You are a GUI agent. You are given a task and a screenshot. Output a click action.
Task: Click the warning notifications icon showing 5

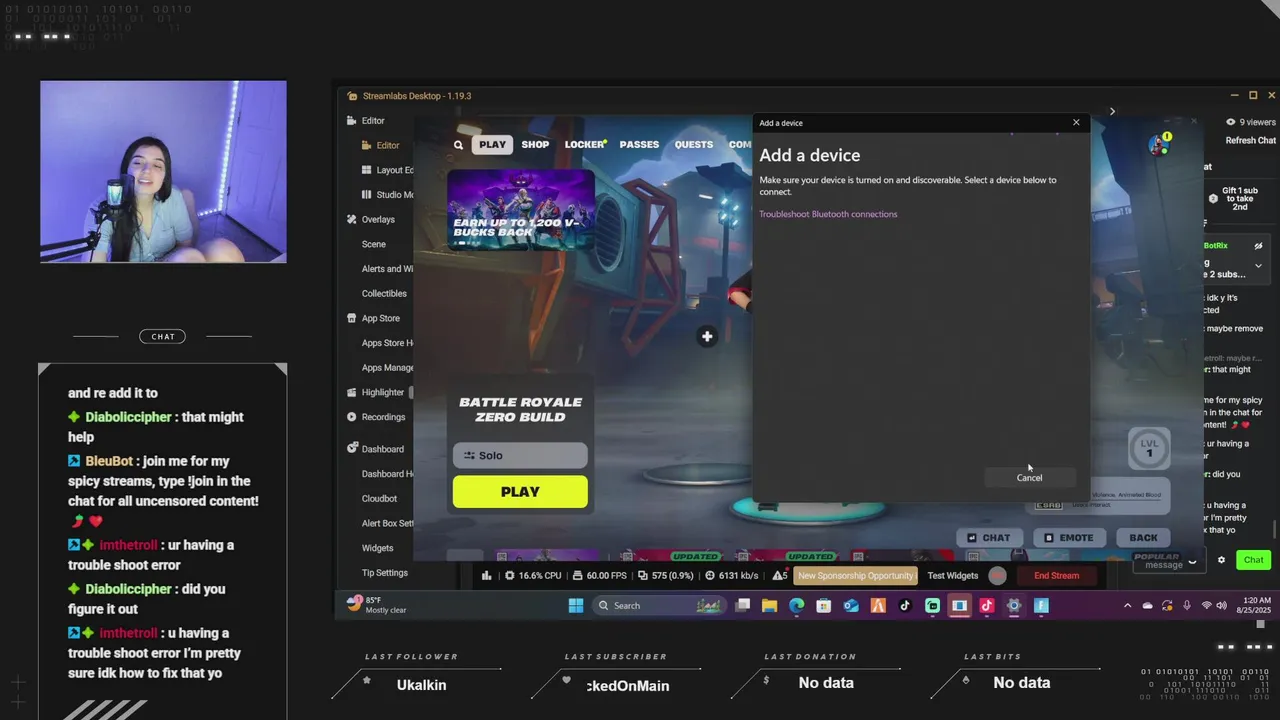[780, 575]
